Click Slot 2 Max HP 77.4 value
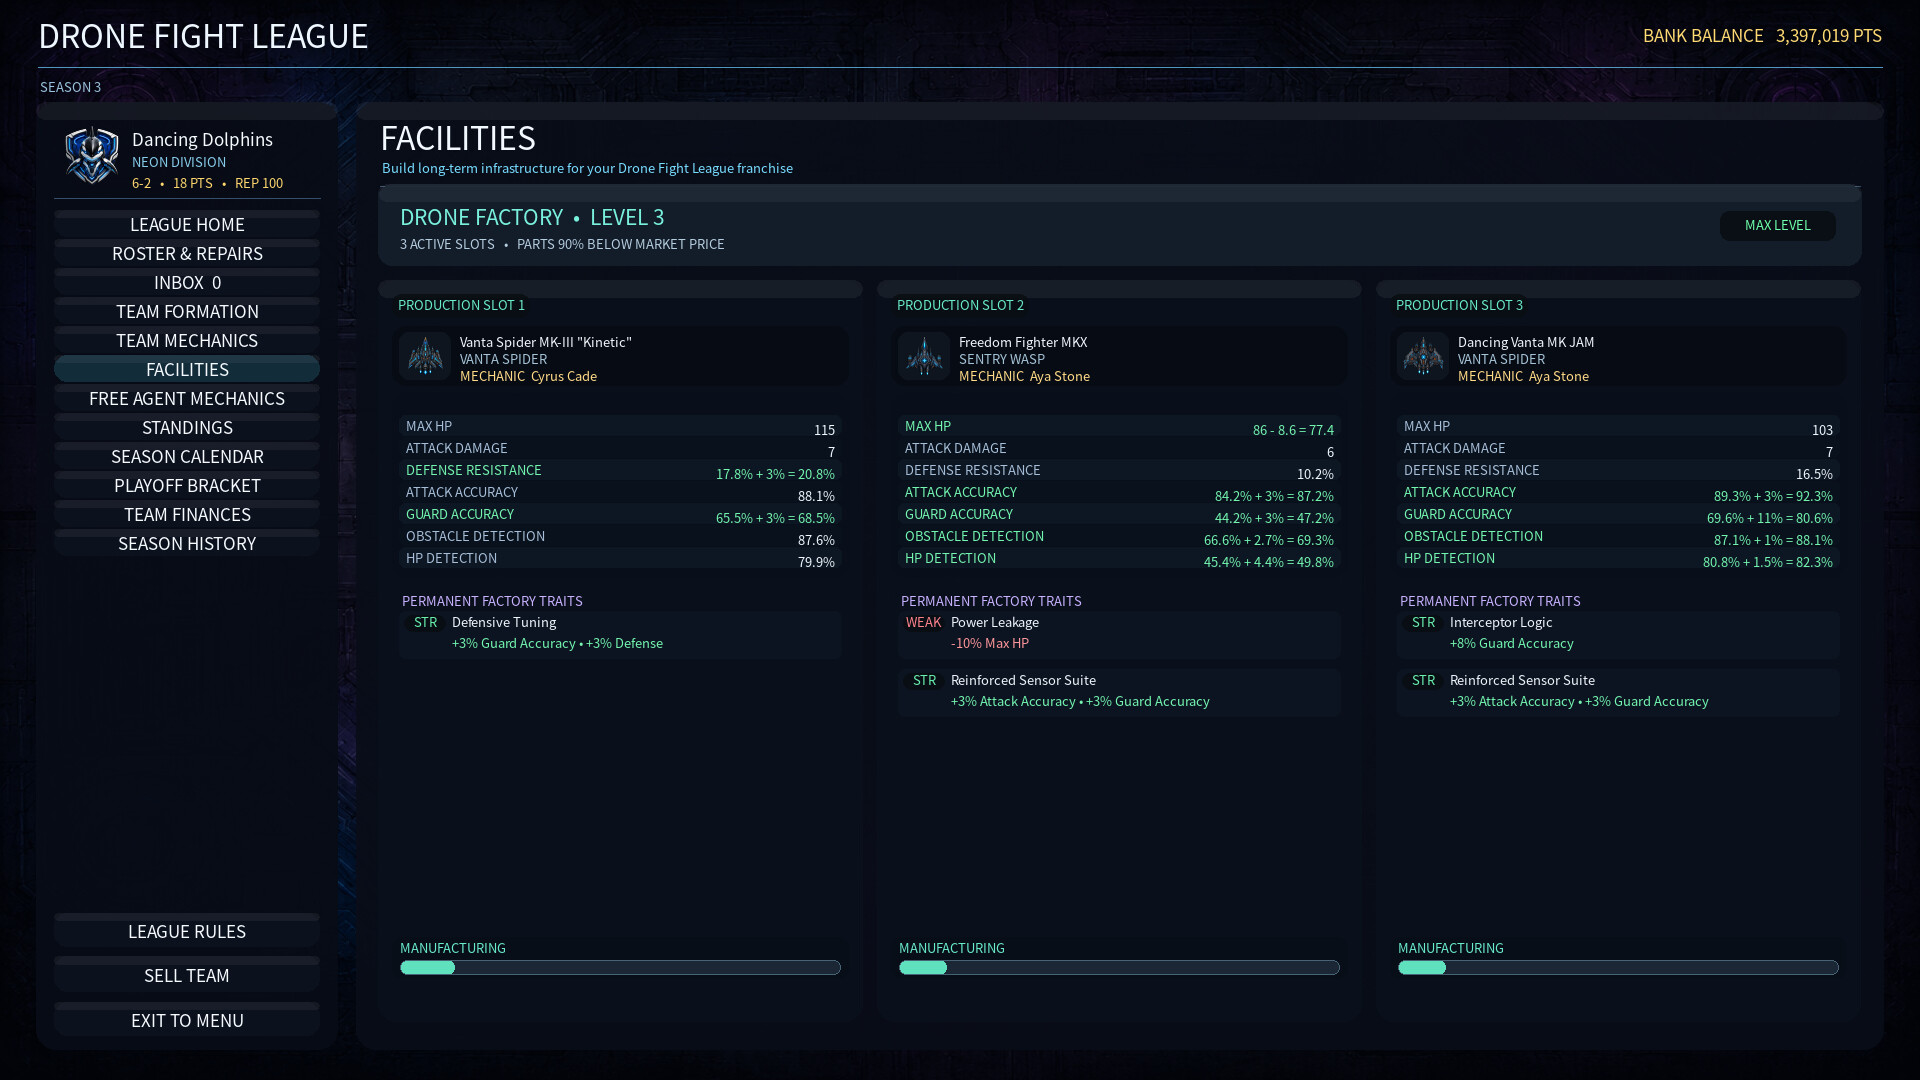This screenshot has height=1080, width=1920. pos(1293,430)
